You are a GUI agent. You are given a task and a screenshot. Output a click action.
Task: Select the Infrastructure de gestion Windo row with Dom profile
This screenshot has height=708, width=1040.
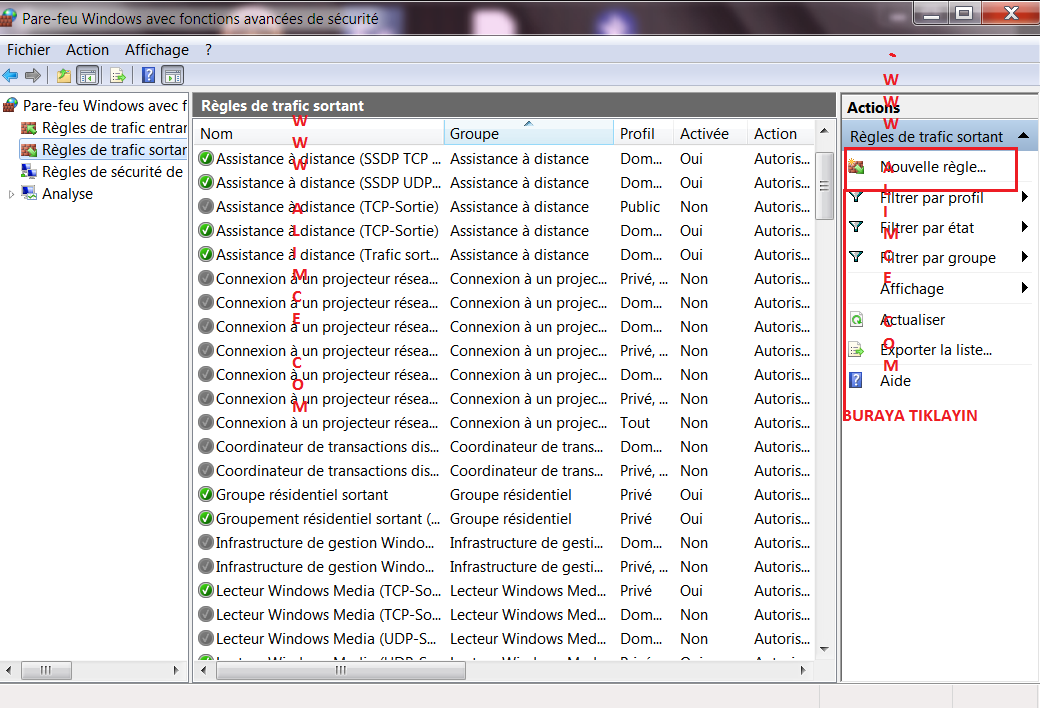(x=505, y=543)
